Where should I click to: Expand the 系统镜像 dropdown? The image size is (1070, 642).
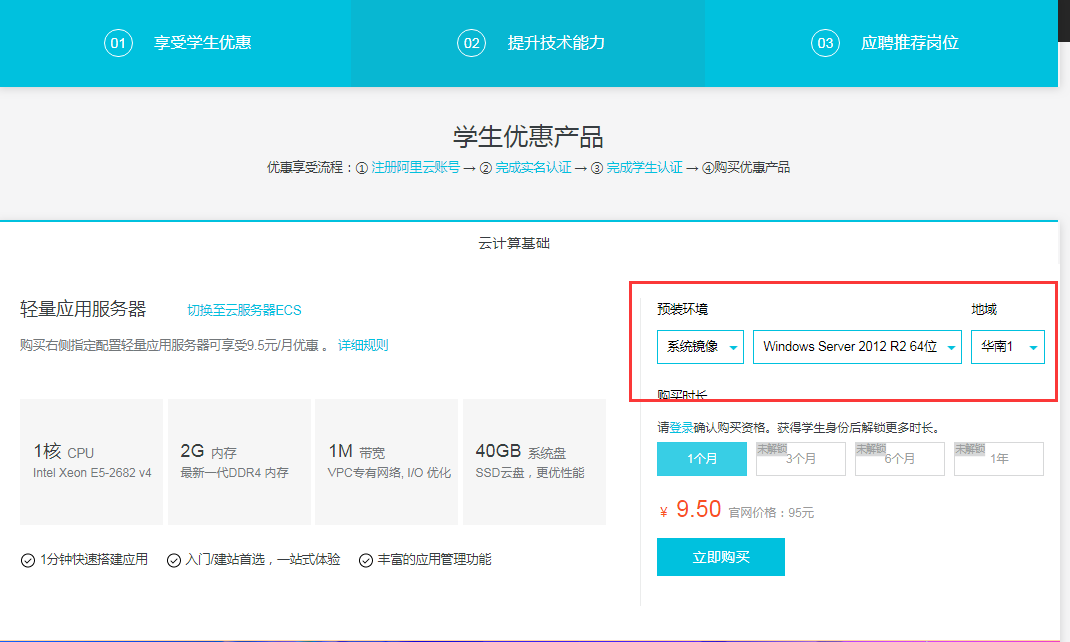tap(700, 347)
